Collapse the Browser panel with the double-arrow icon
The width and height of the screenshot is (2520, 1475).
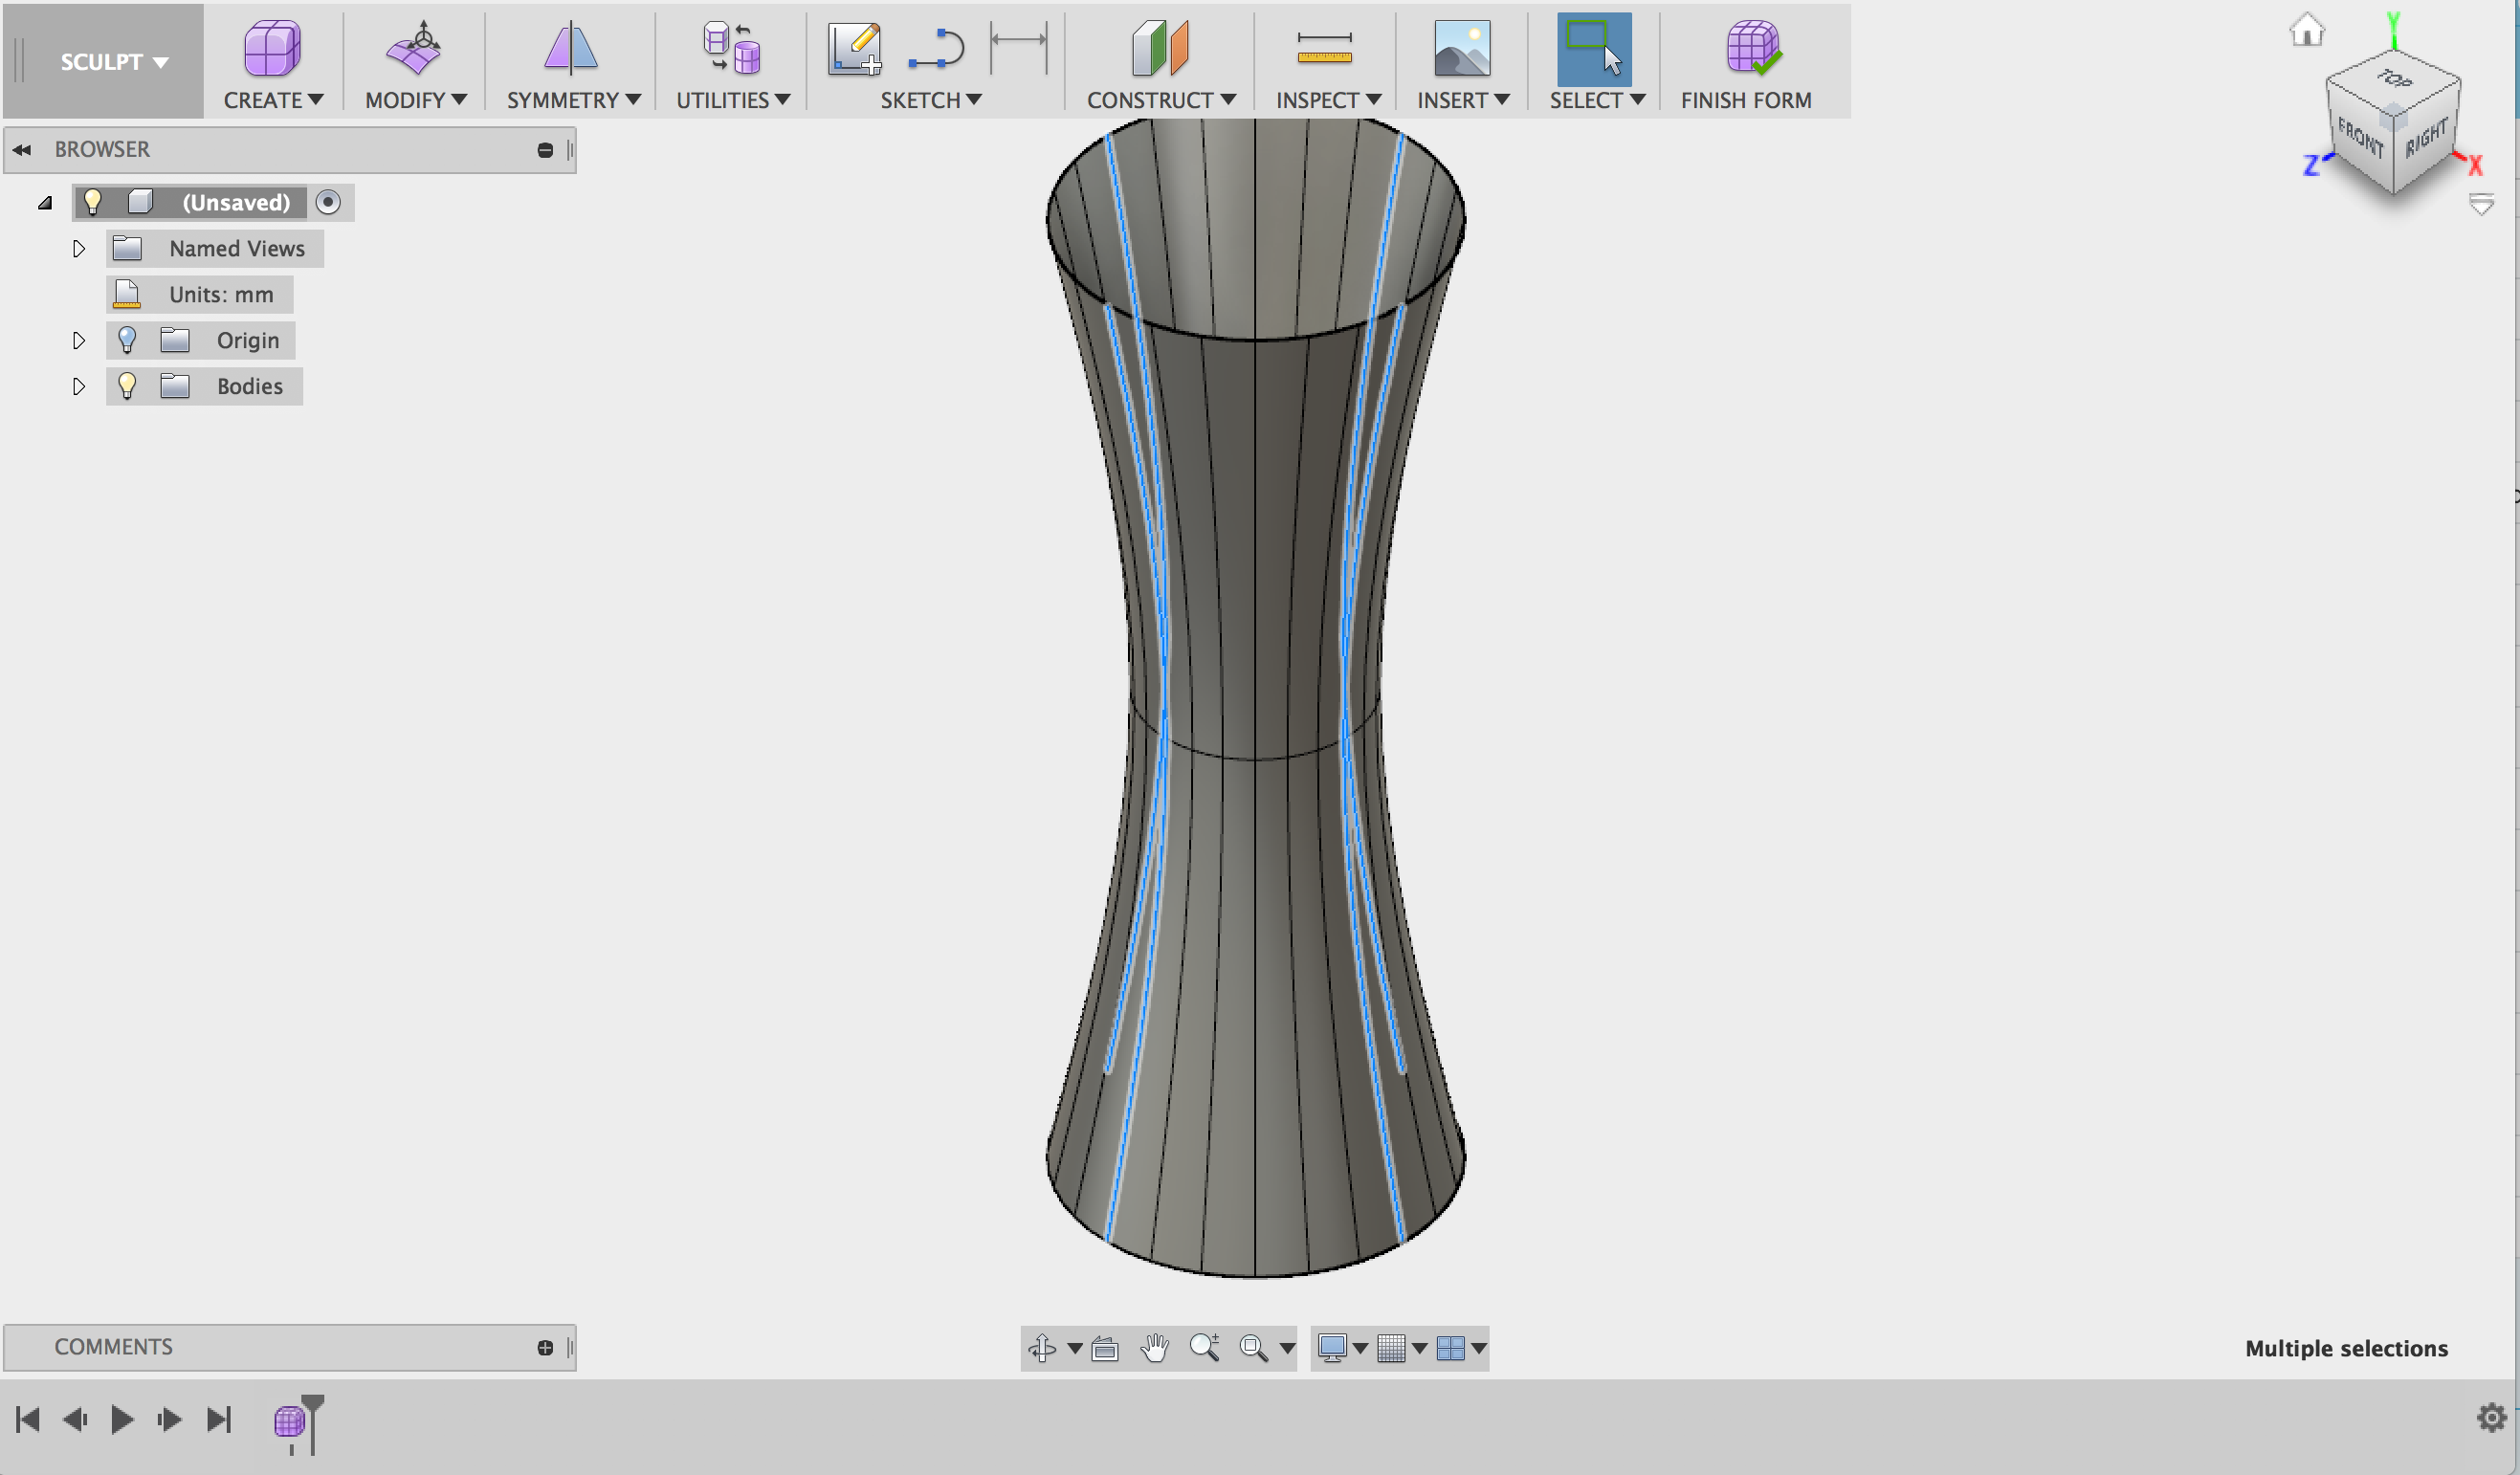click(22, 150)
